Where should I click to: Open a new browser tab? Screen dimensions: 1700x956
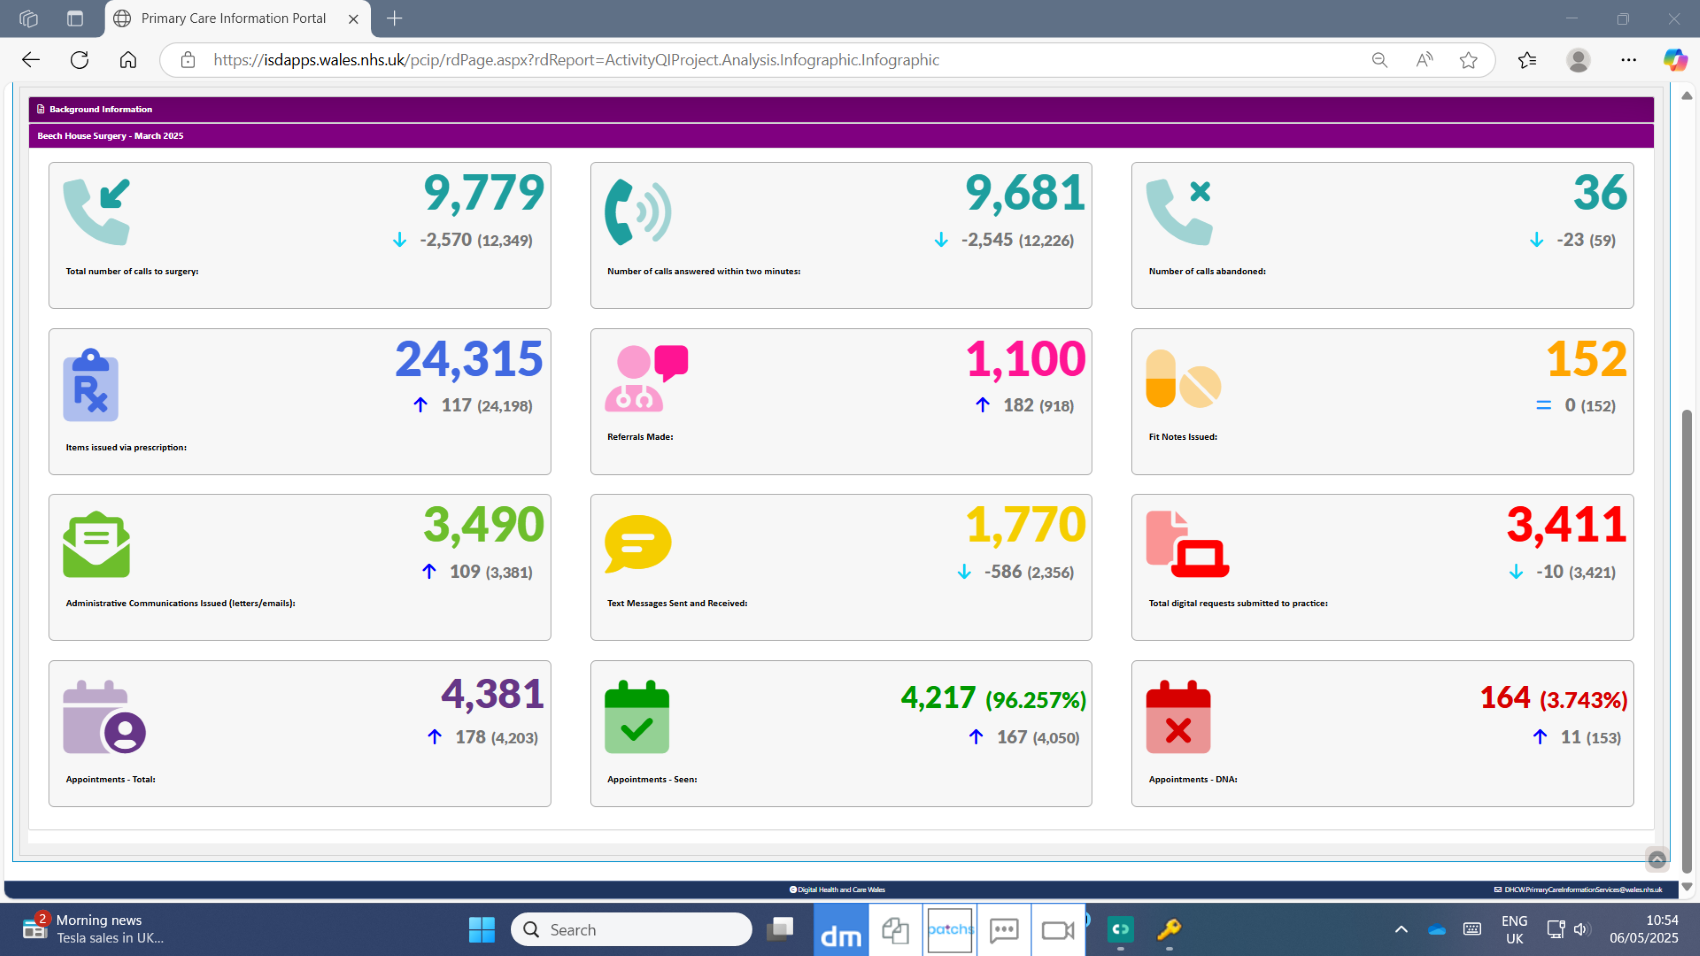[395, 18]
